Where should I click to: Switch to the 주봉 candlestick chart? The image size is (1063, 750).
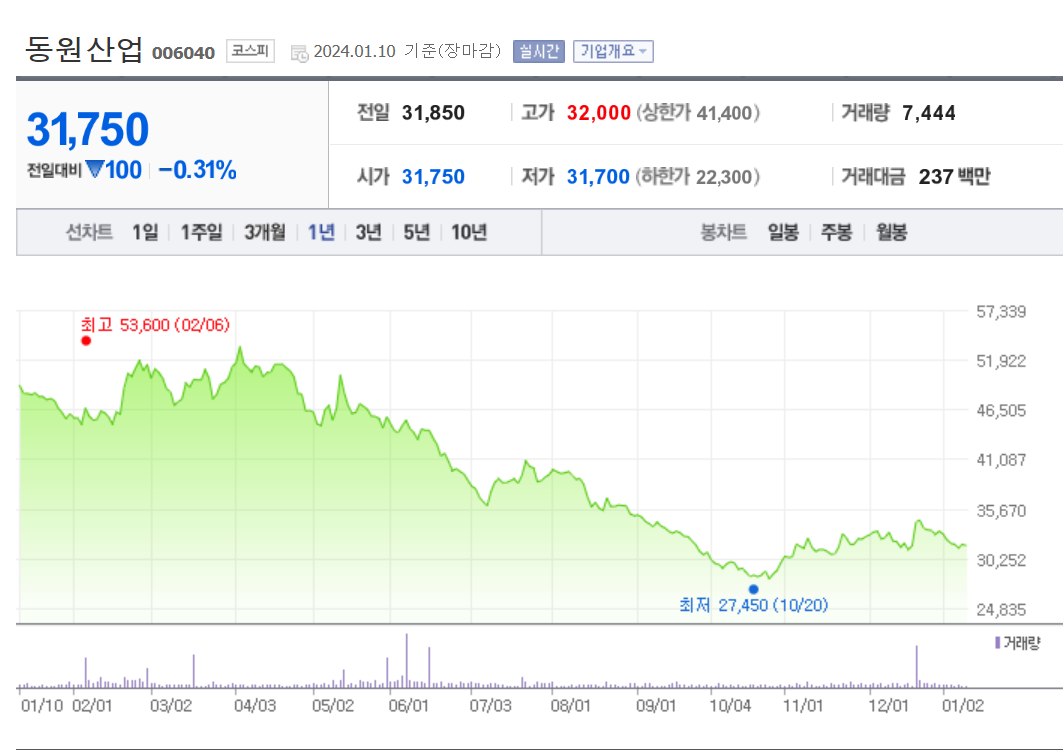coord(837,233)
